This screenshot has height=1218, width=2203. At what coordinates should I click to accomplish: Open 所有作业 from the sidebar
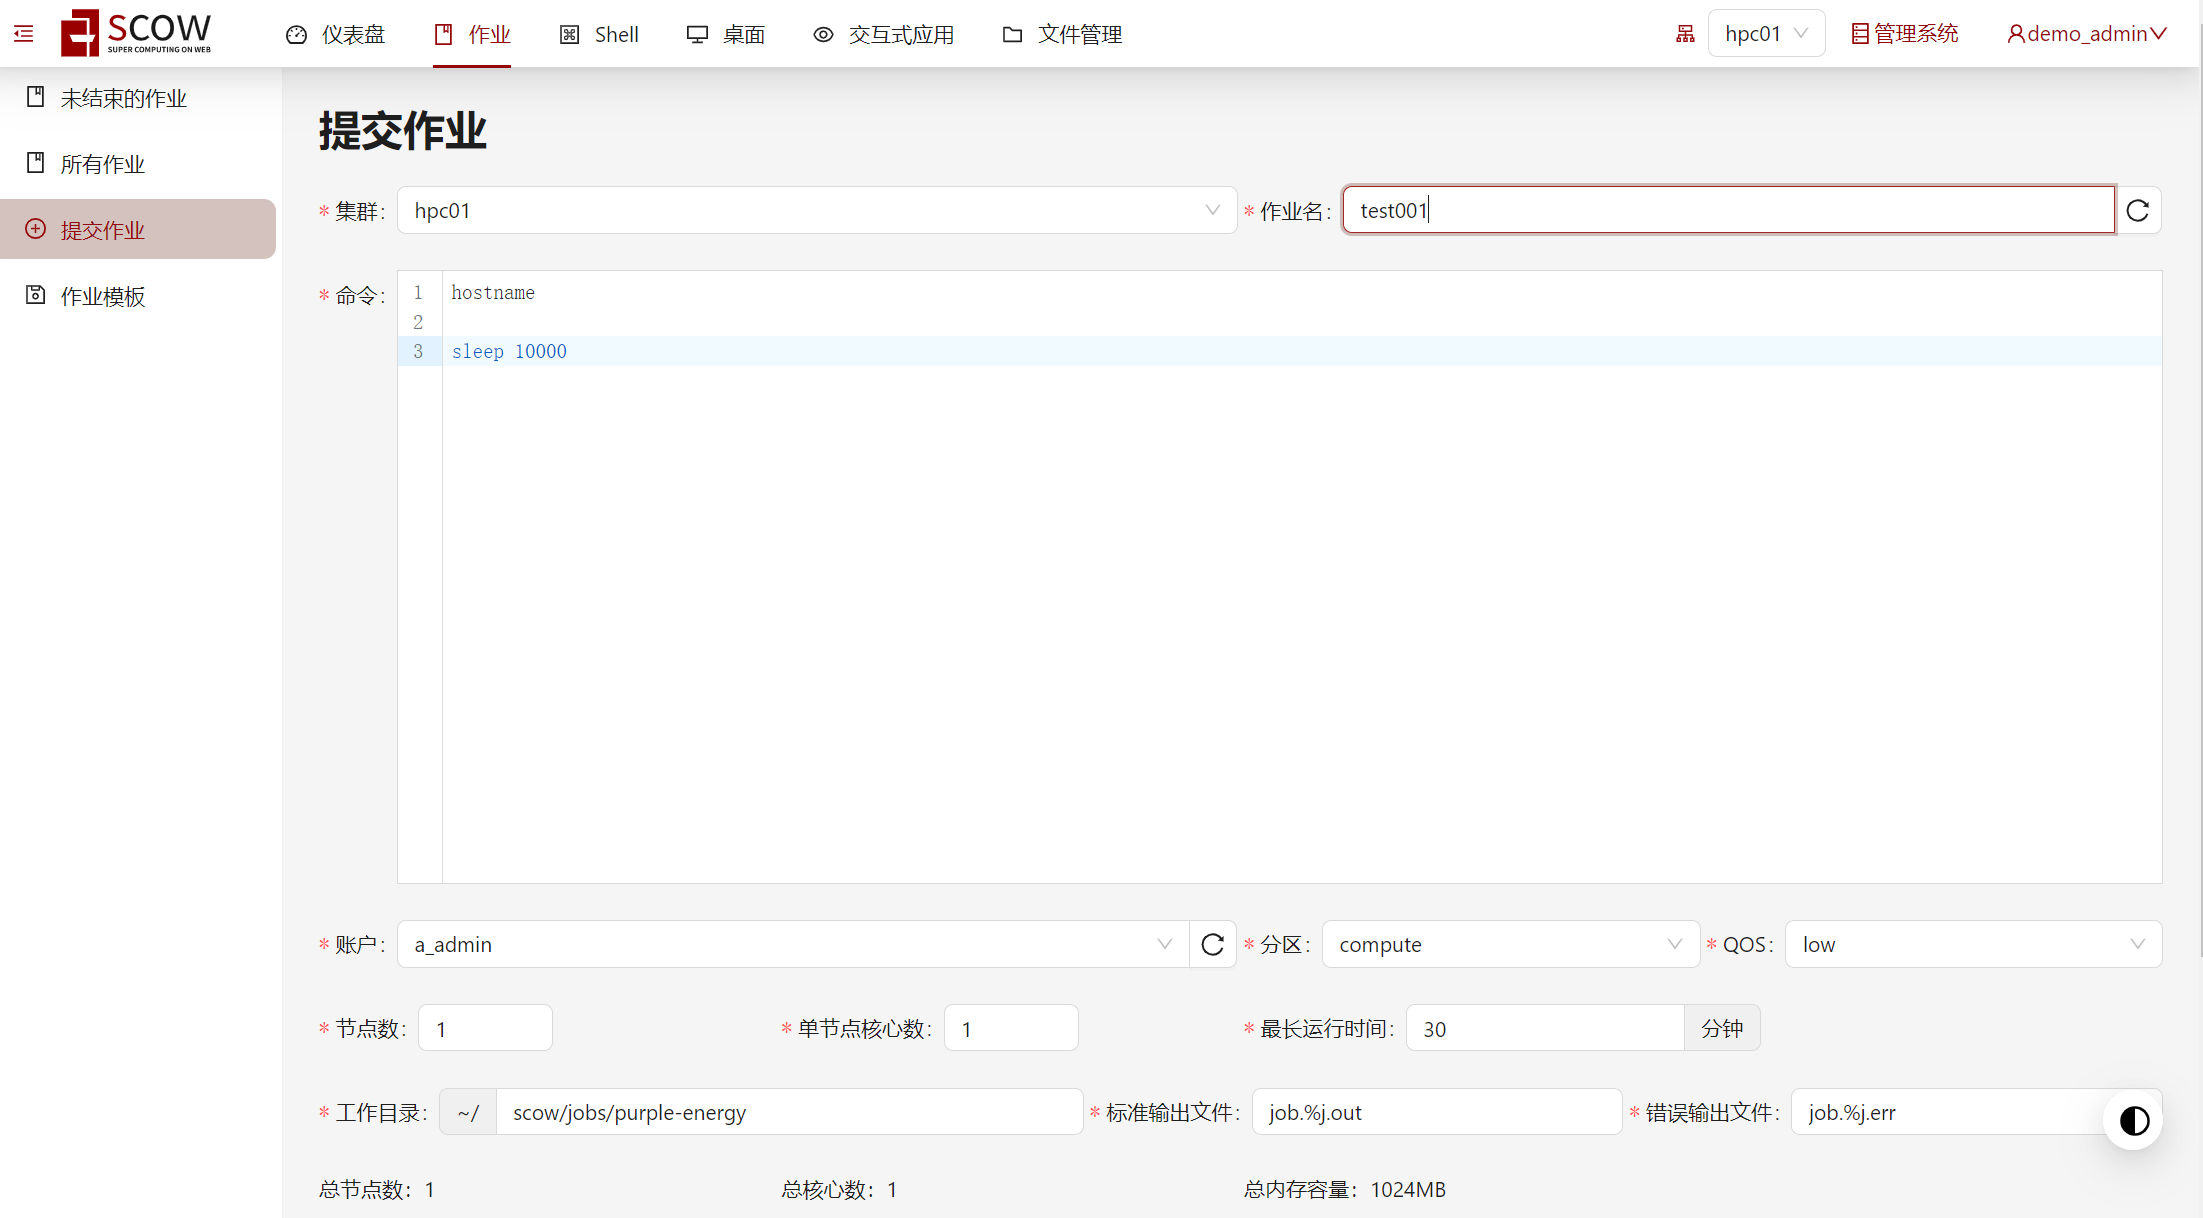tap(102, 164)
